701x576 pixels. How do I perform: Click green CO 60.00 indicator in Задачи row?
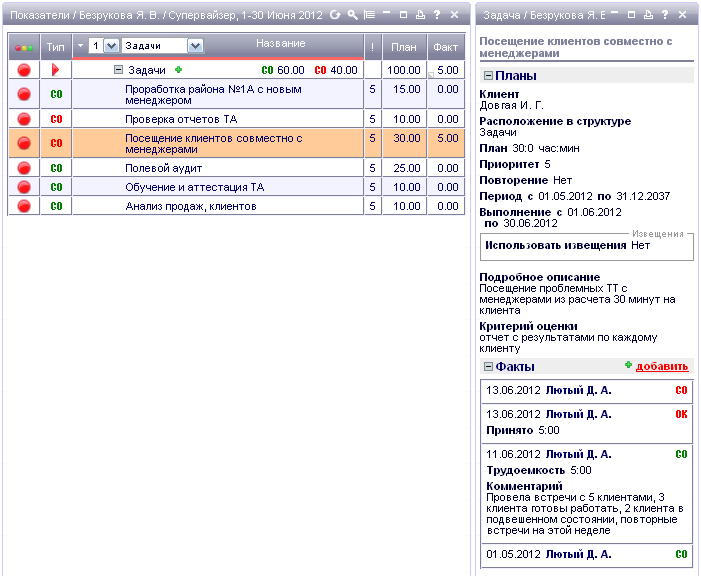pos(283,70)
